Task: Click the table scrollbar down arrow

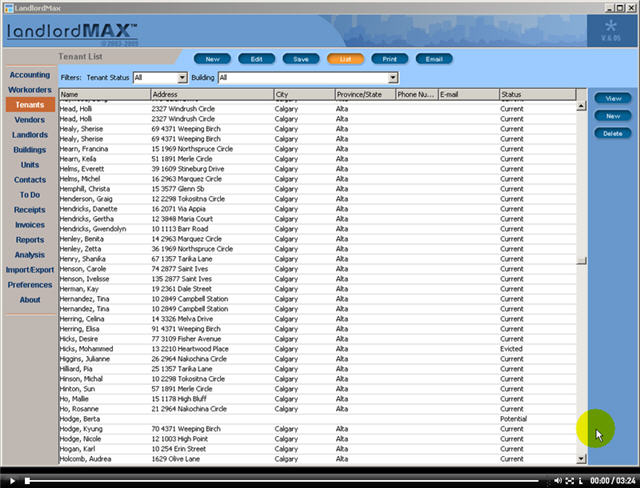Action: pyautogui.click(x=581, y=459)
